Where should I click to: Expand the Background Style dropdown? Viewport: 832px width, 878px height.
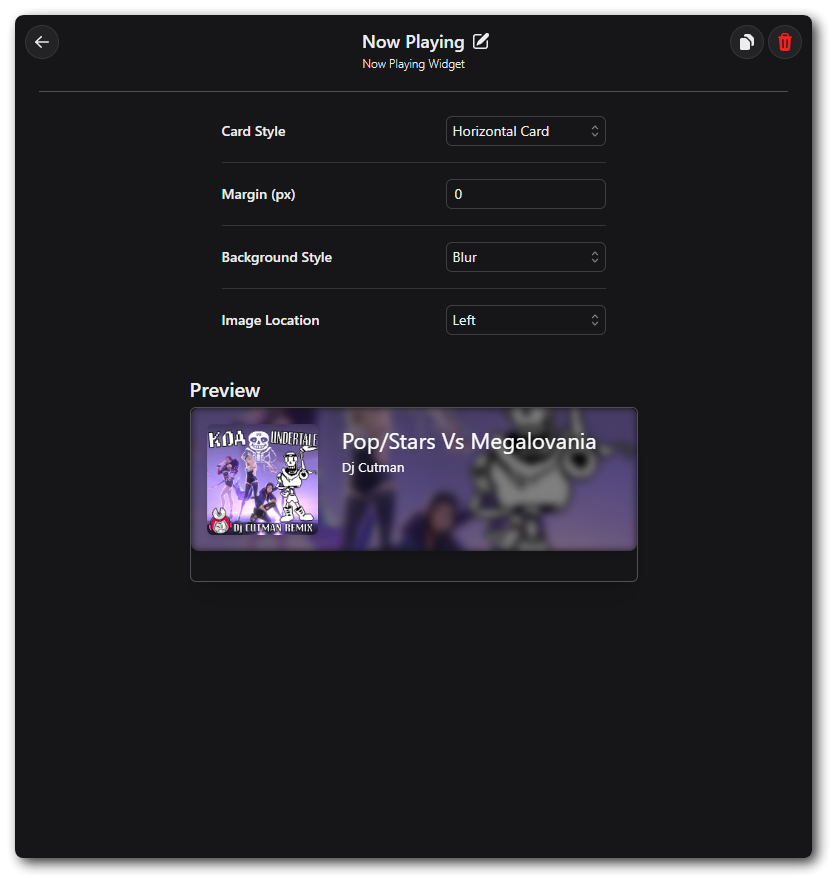pos(525,257)
